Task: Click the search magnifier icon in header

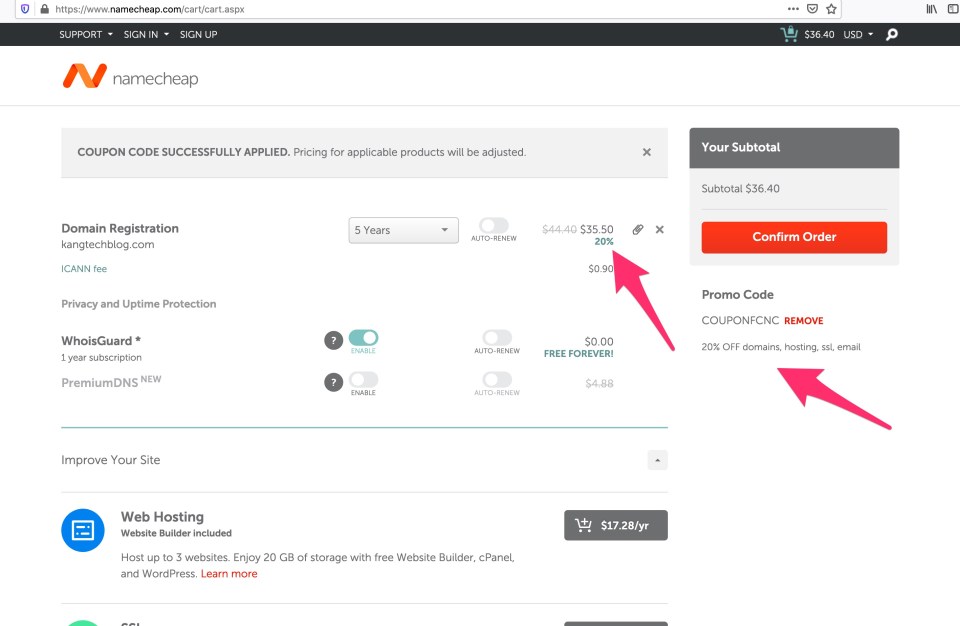Action: click(x=892, y=35)
